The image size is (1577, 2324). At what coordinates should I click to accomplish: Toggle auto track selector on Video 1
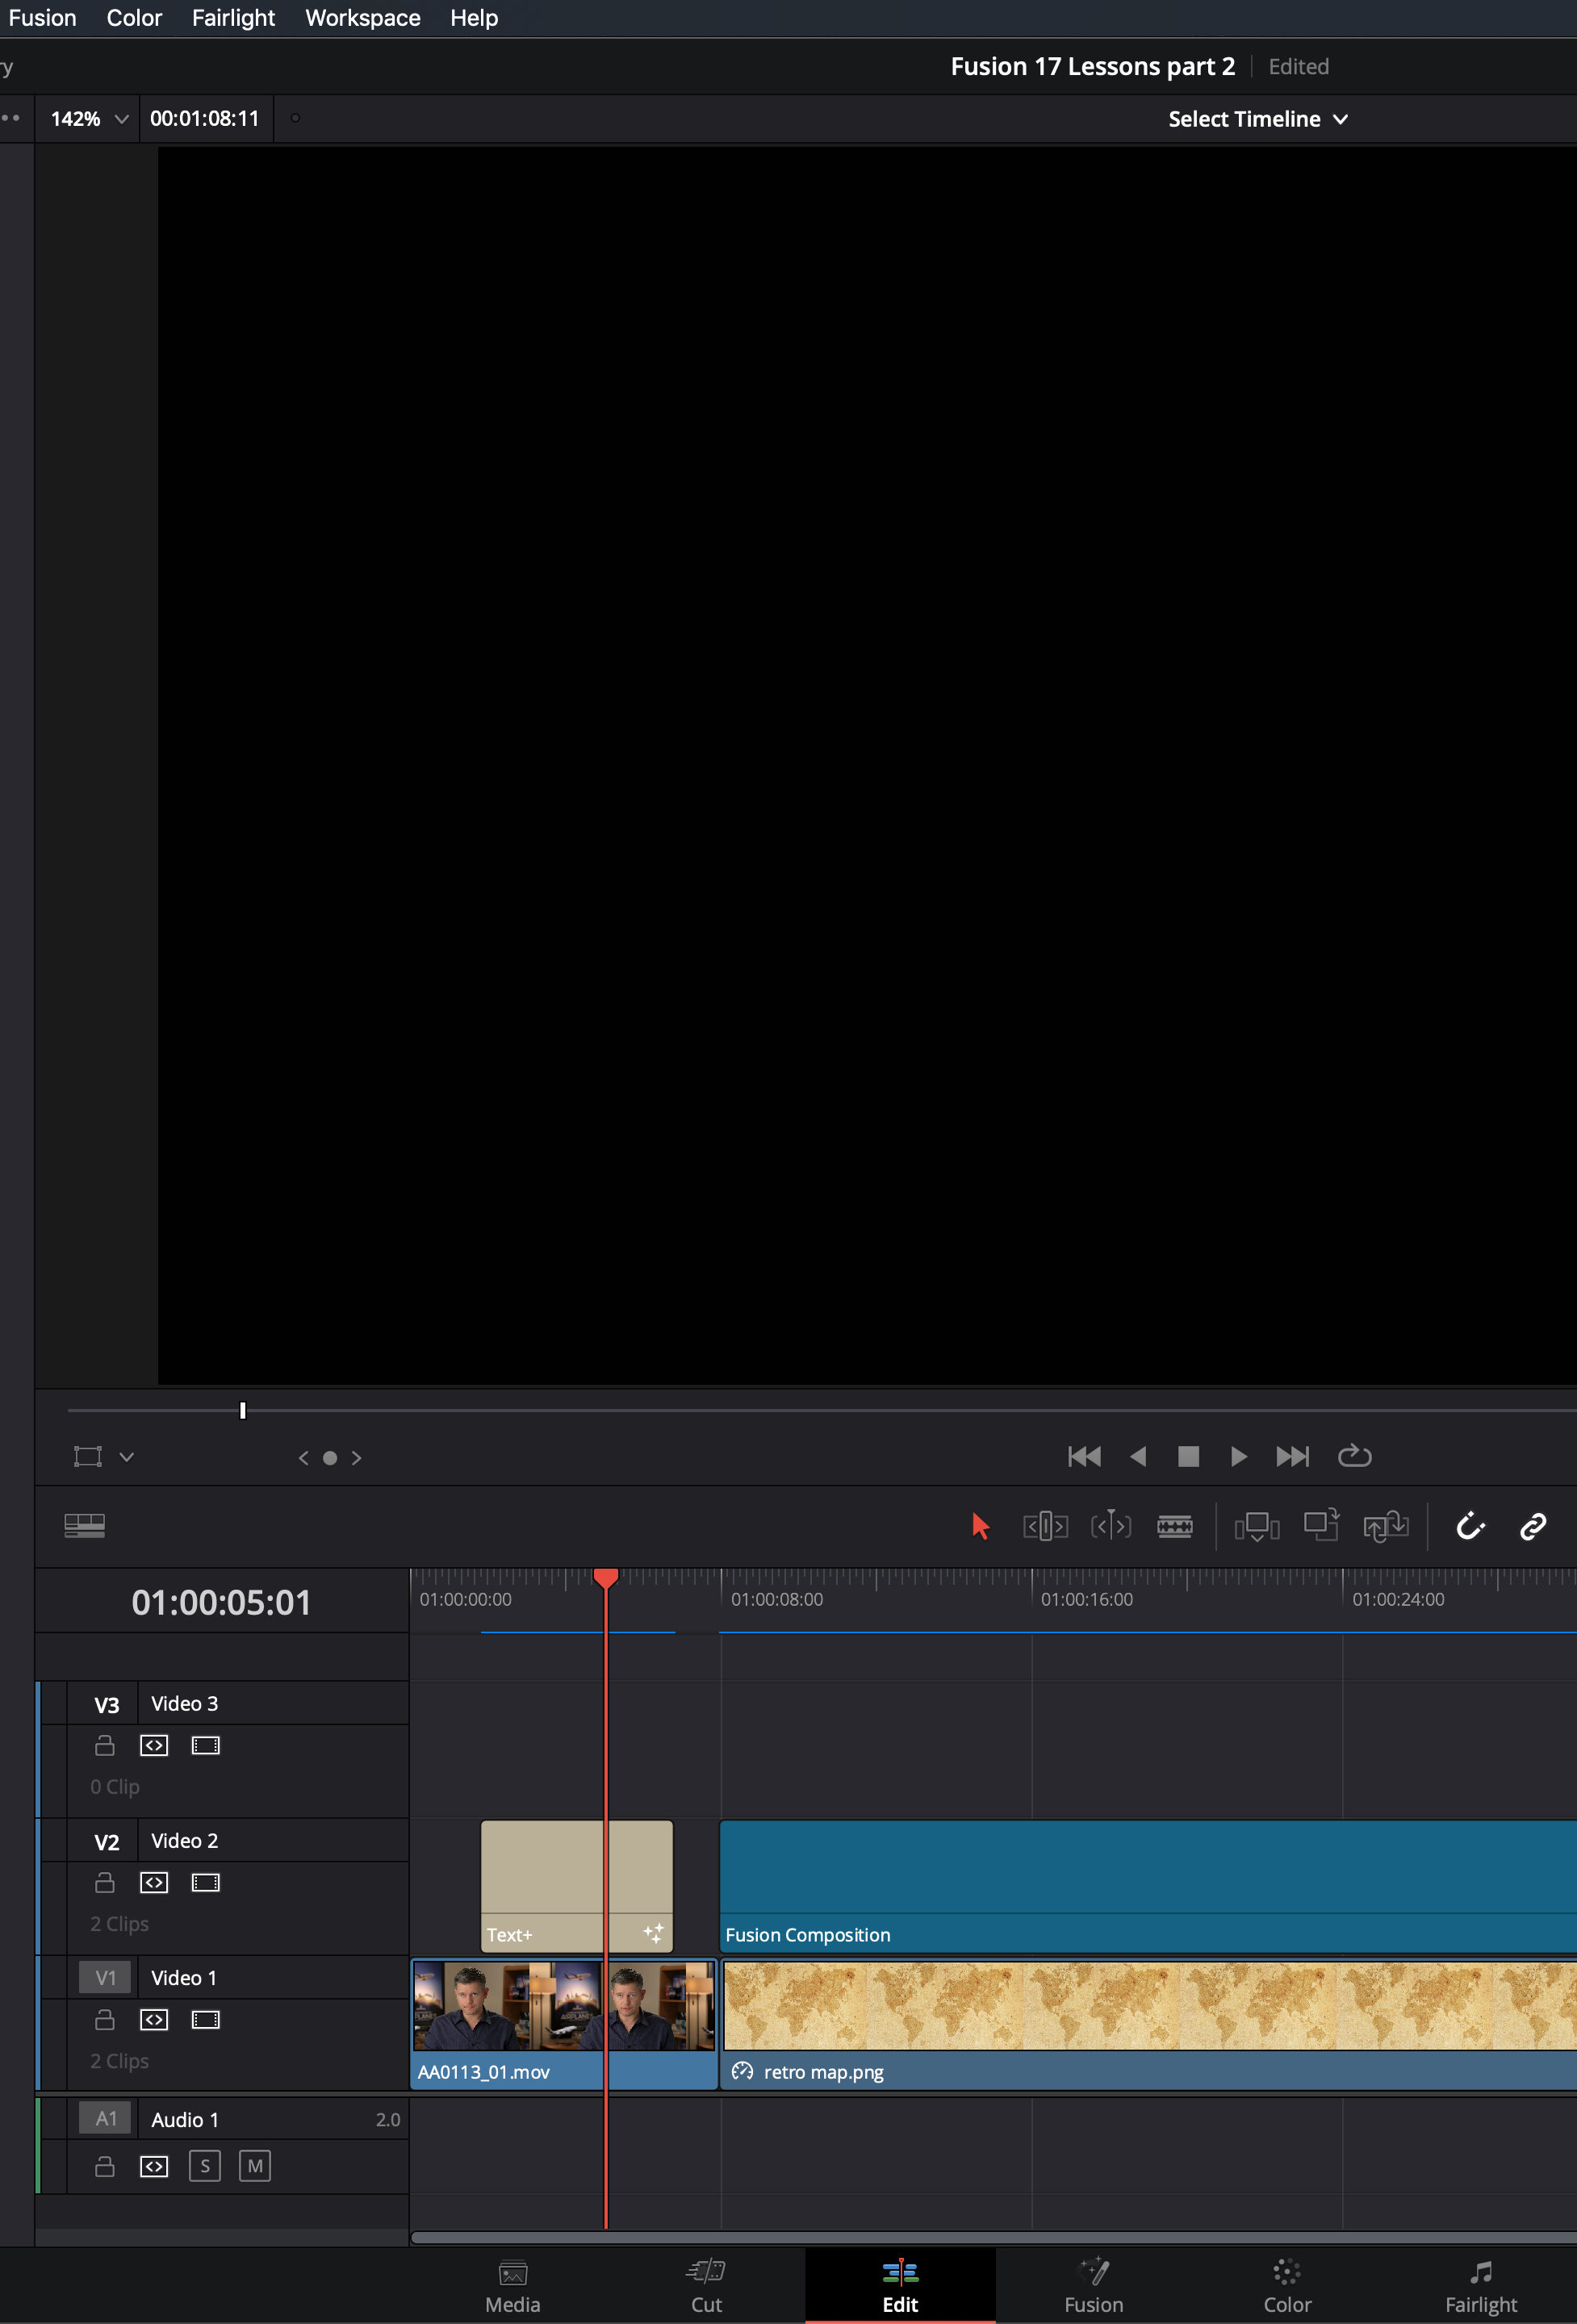(154, 2019)
